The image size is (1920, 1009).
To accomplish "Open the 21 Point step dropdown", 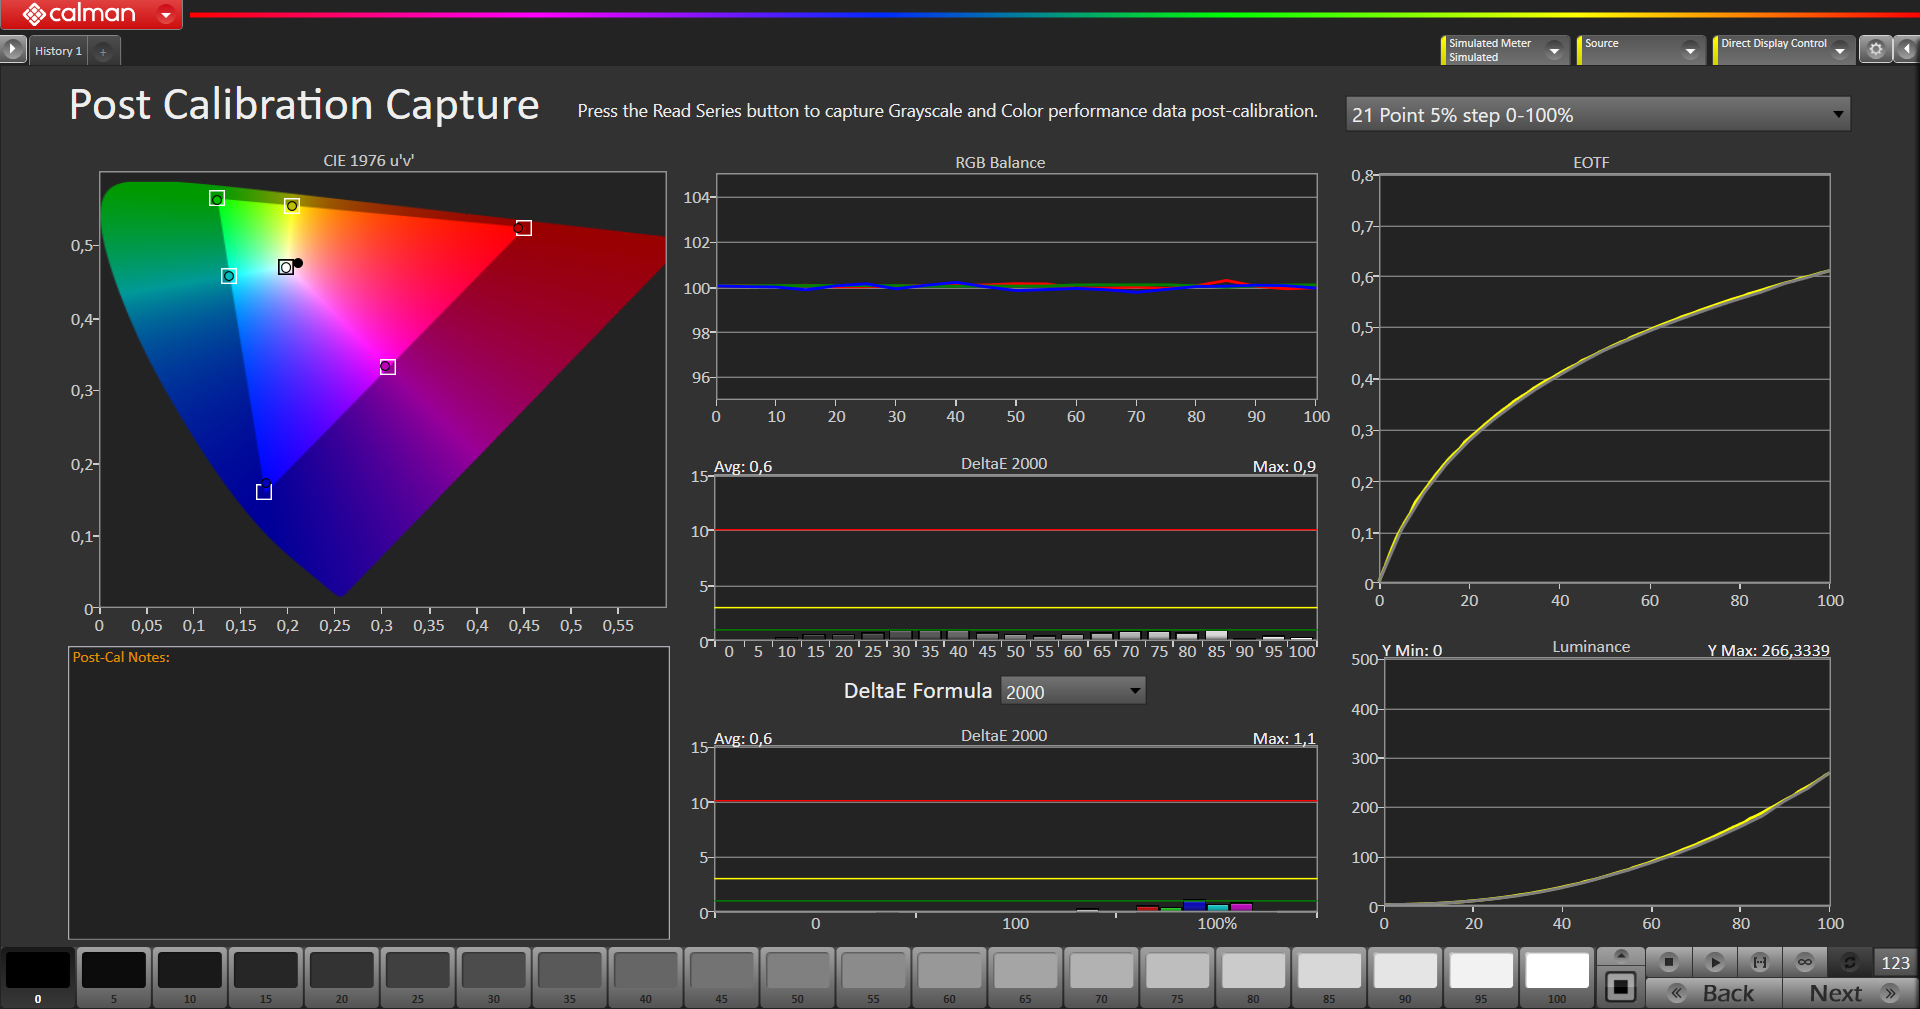I will pyautogui.click(x=1597, y=115).
